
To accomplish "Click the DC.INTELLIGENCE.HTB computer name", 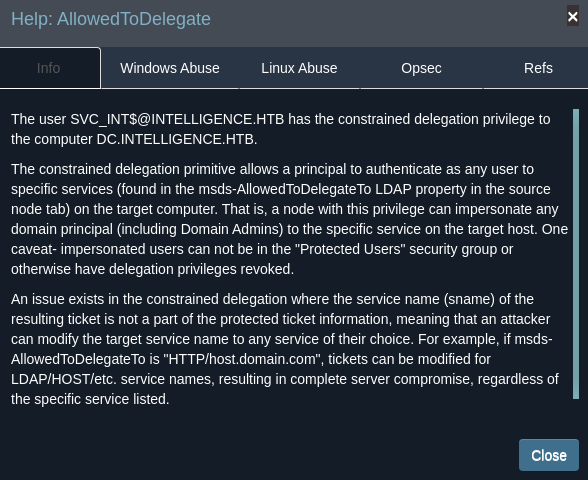I will coord(175,139).
